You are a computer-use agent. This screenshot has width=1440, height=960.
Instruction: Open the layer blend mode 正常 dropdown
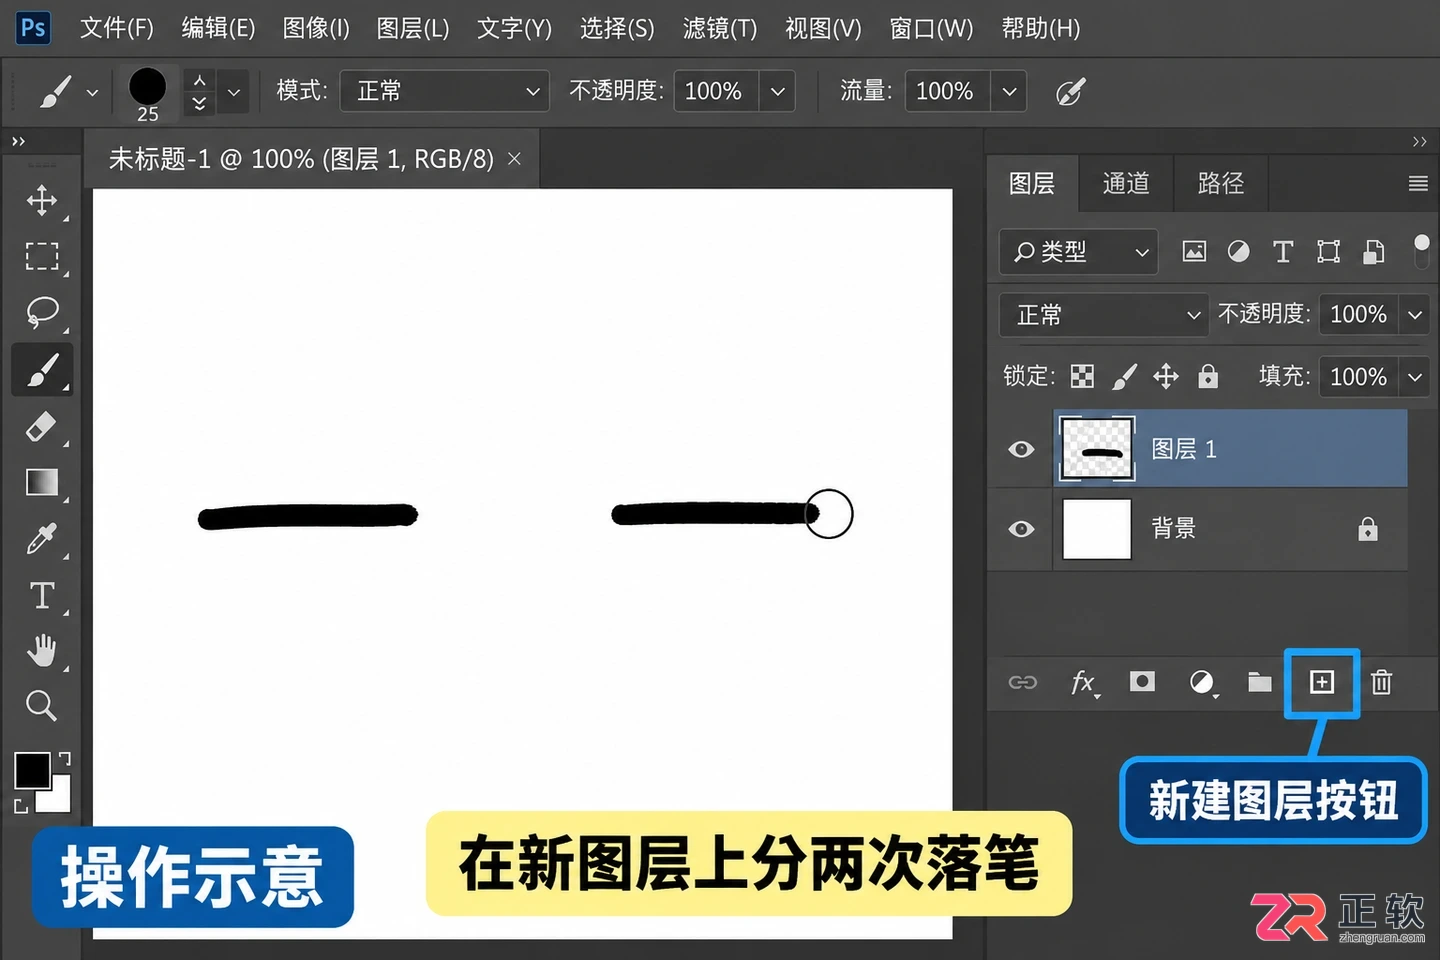coord(1104,315)
